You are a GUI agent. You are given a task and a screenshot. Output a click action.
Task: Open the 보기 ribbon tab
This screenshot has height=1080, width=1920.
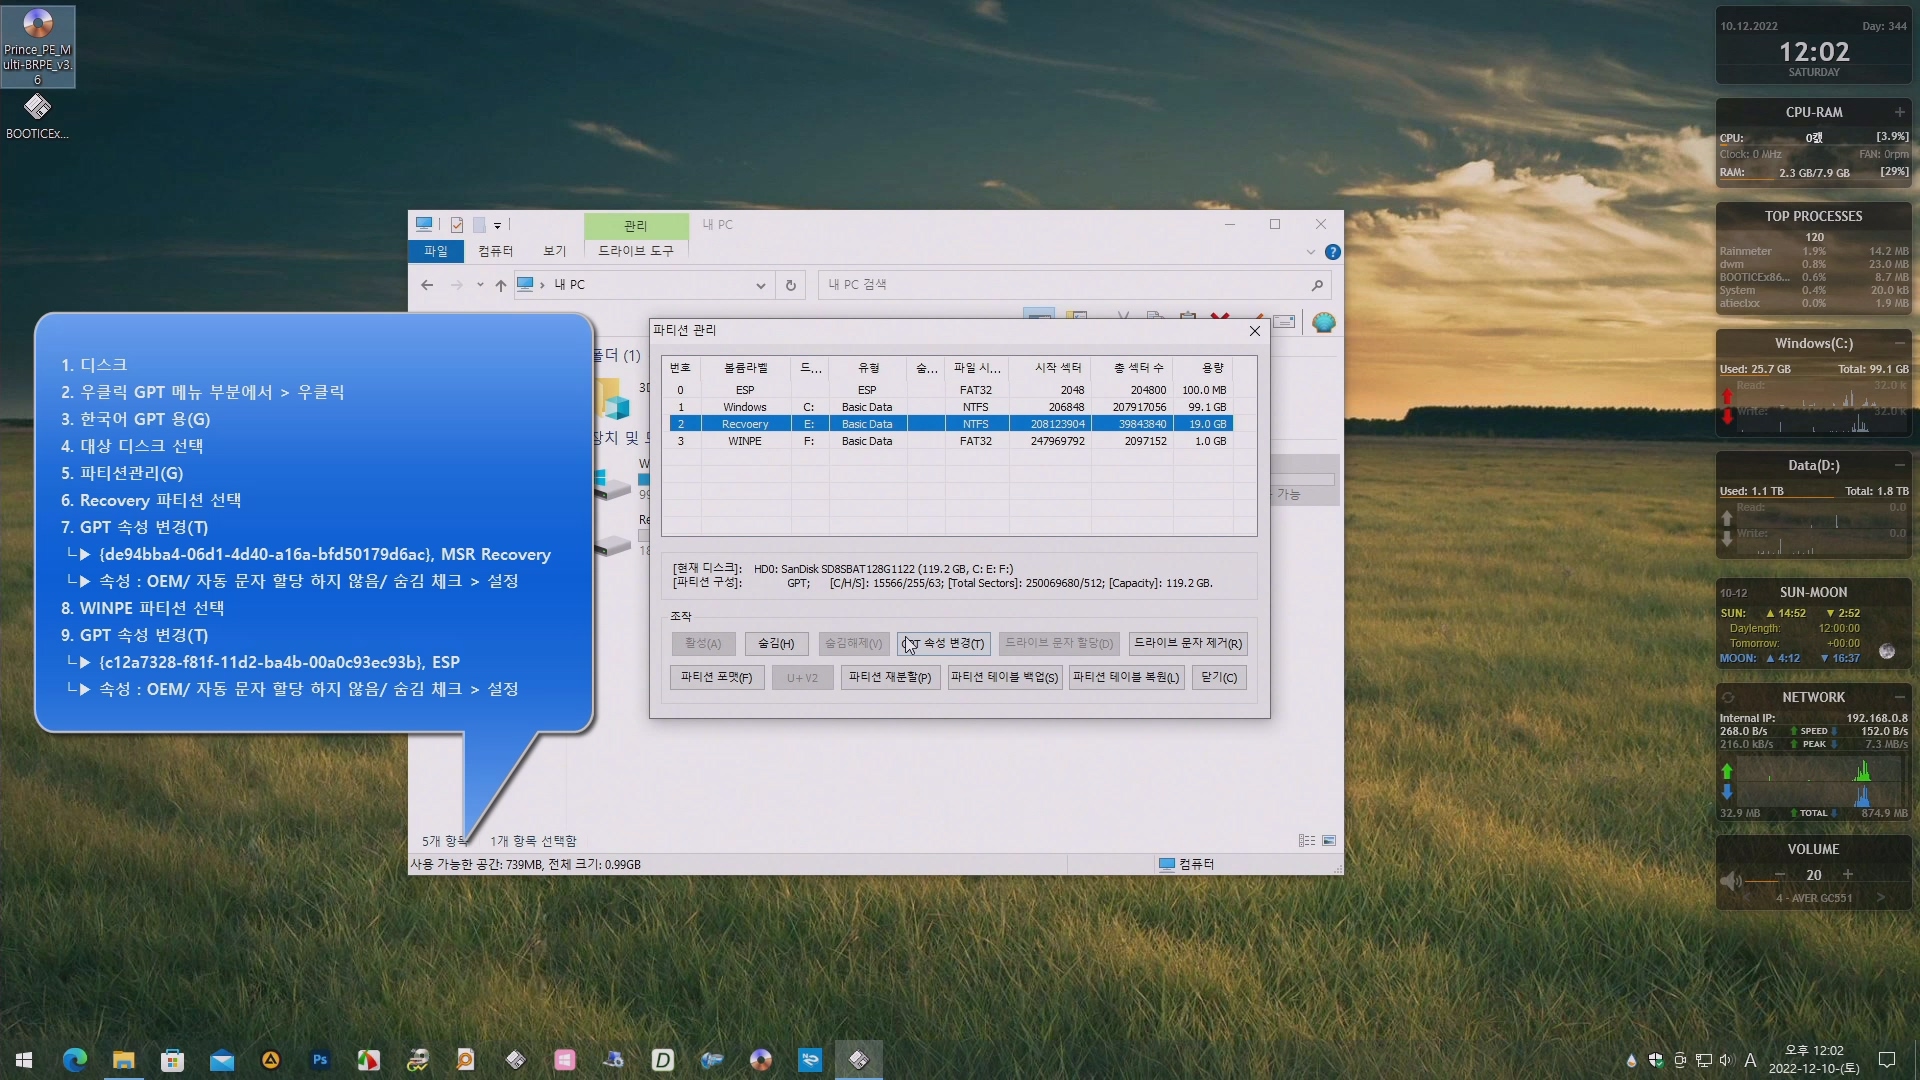click(554, 251)
